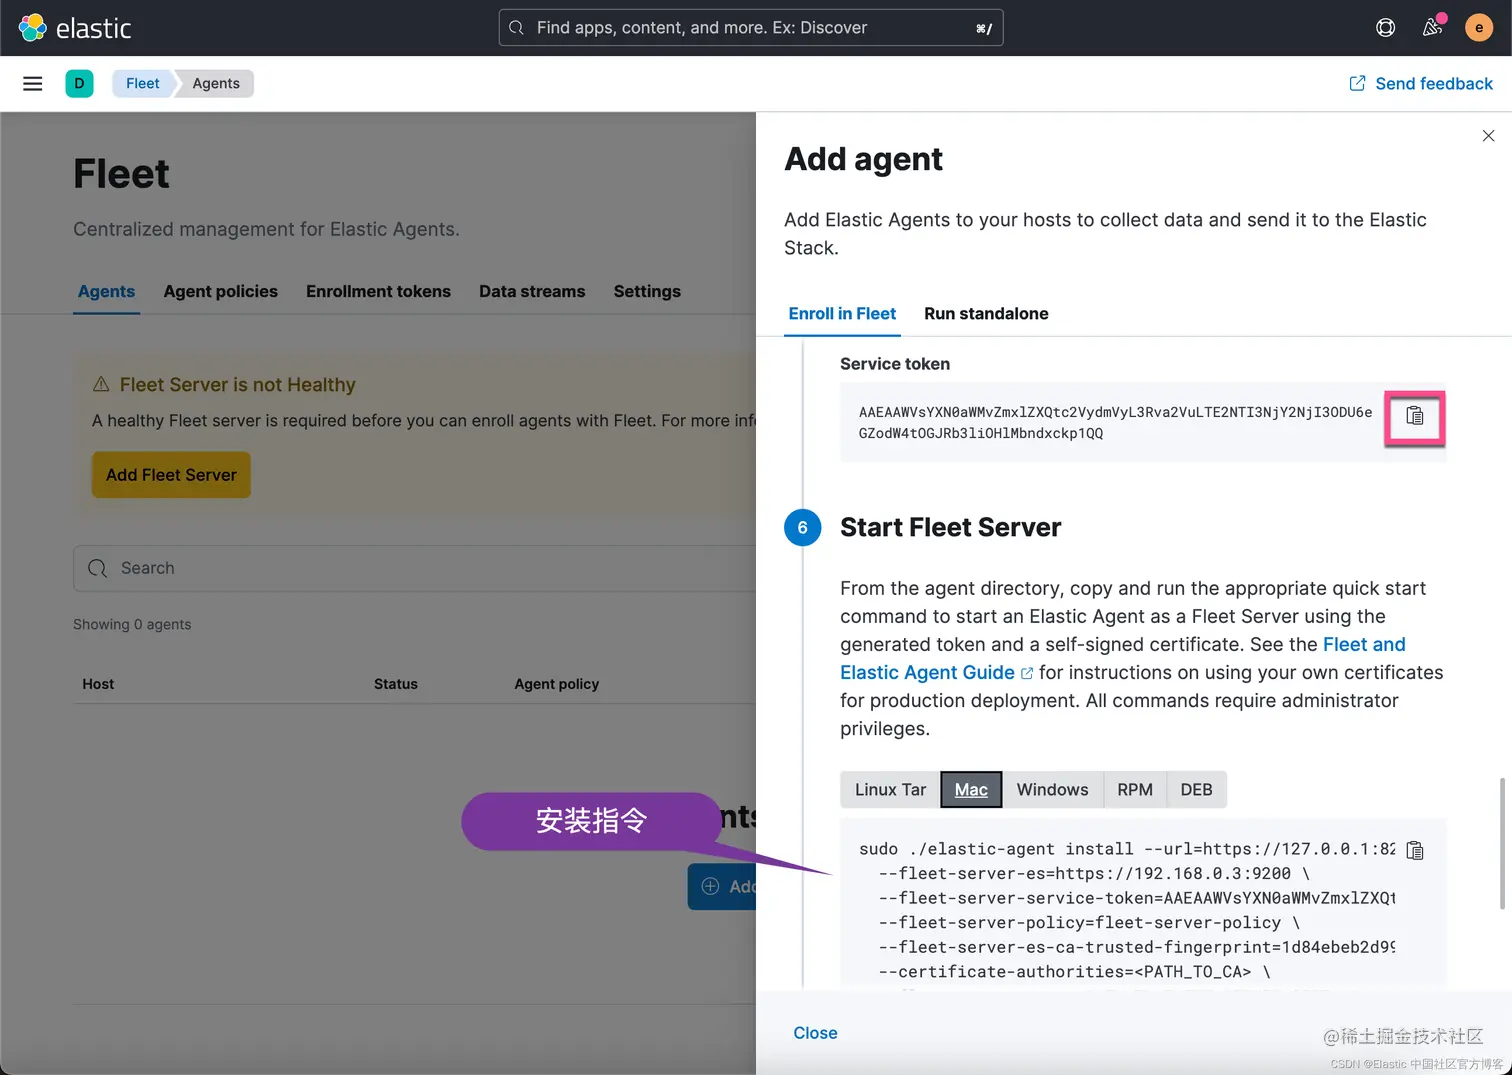Copy the service token to clipboard
The image size is (1512, 1075).
1415,417
